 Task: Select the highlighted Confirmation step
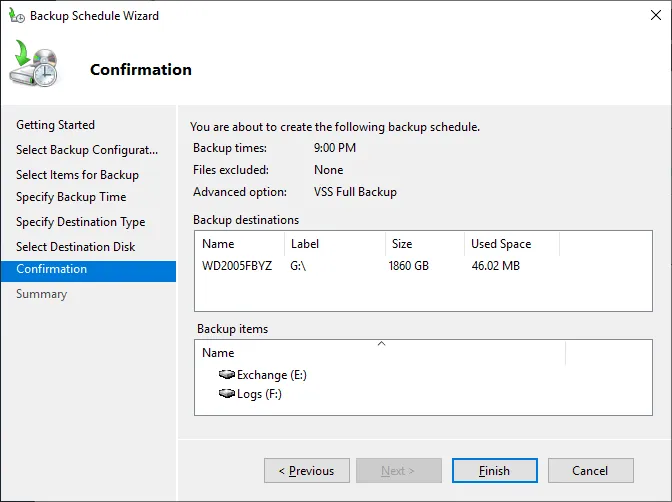52,269
